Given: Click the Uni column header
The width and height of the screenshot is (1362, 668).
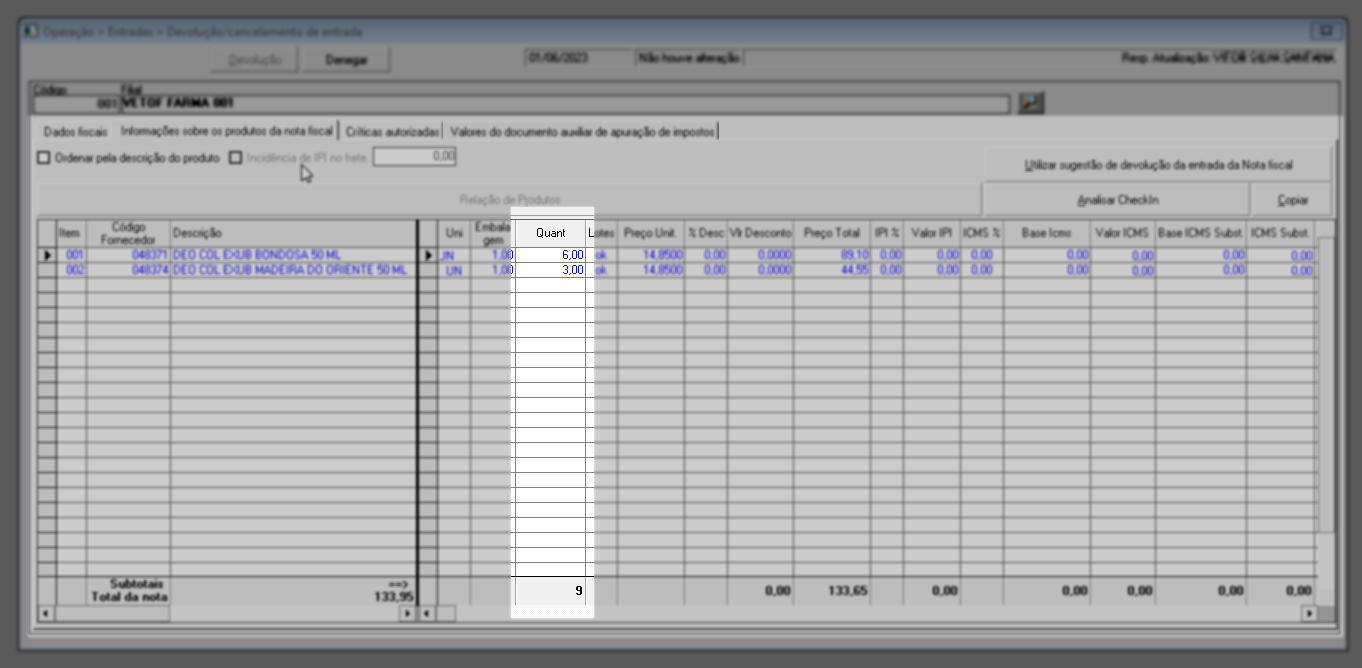Looking at the screenshot, I should tap(455, 232).
